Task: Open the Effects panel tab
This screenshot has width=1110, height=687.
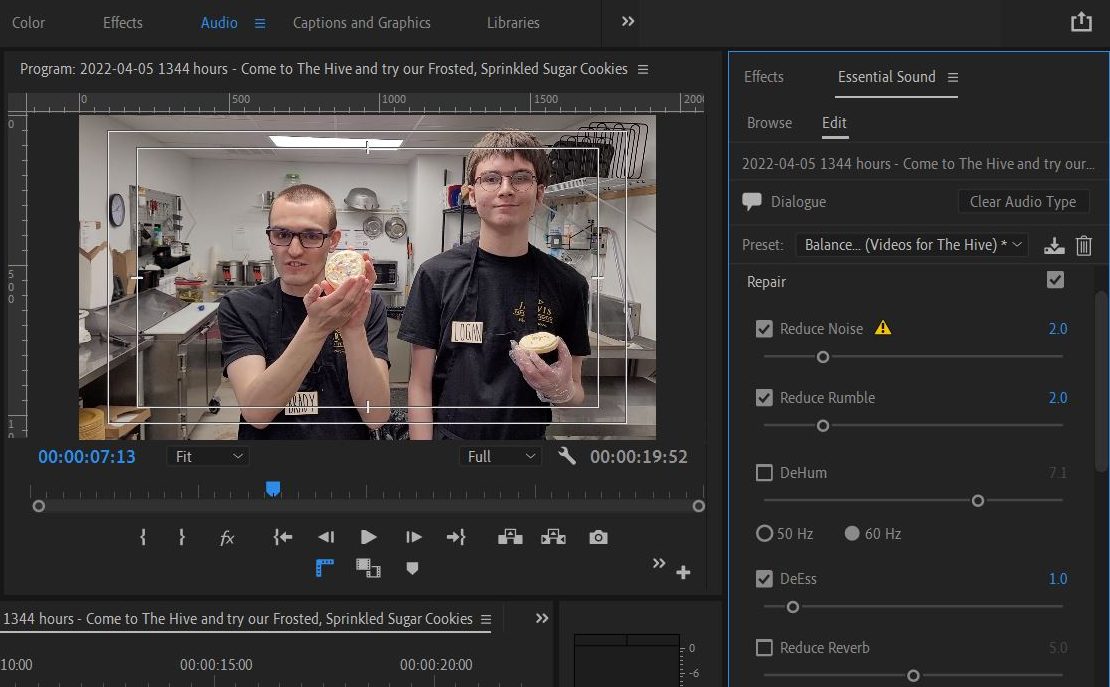Action: click(763, 76)
